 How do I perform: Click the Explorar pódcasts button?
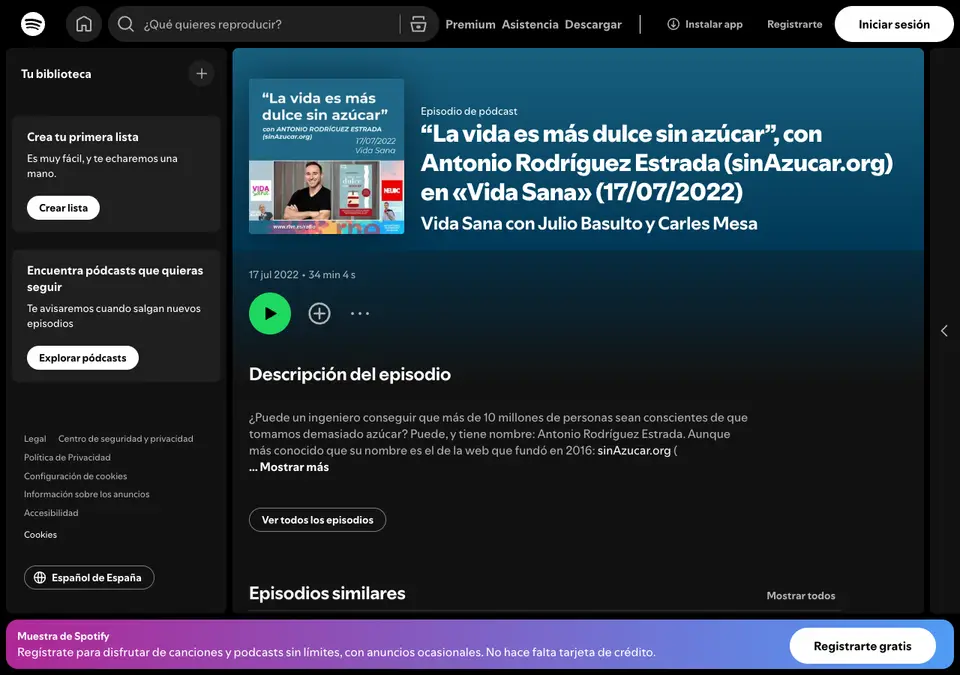point(83,358)
